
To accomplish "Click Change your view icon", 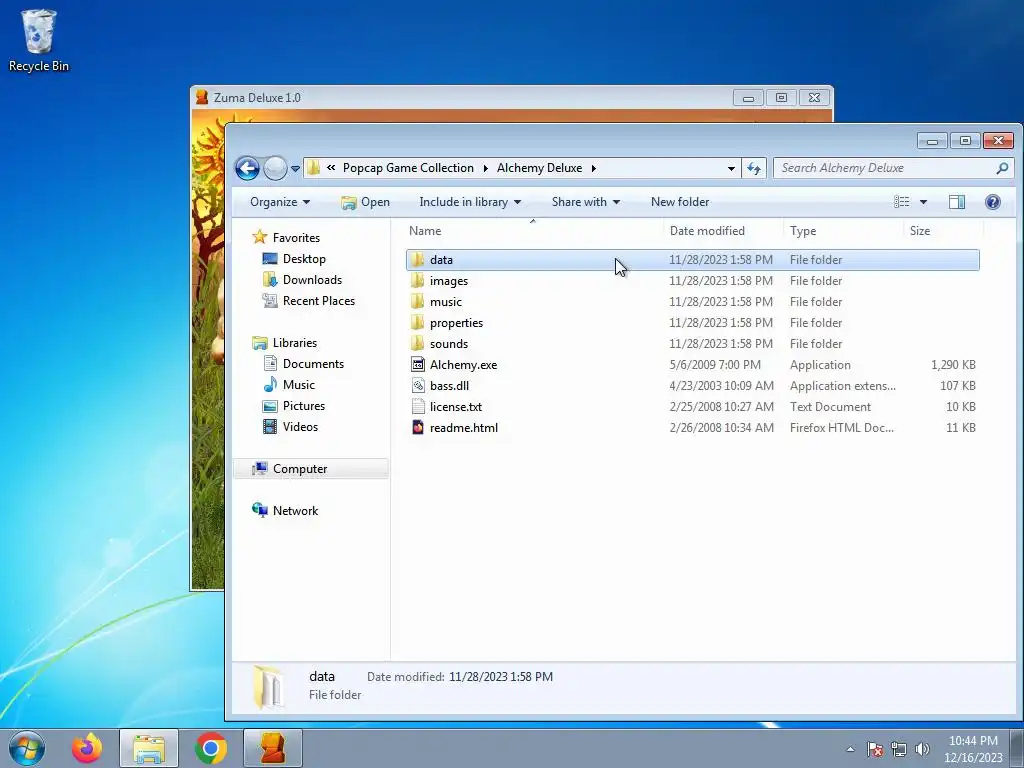I will (x=902, y=202).
